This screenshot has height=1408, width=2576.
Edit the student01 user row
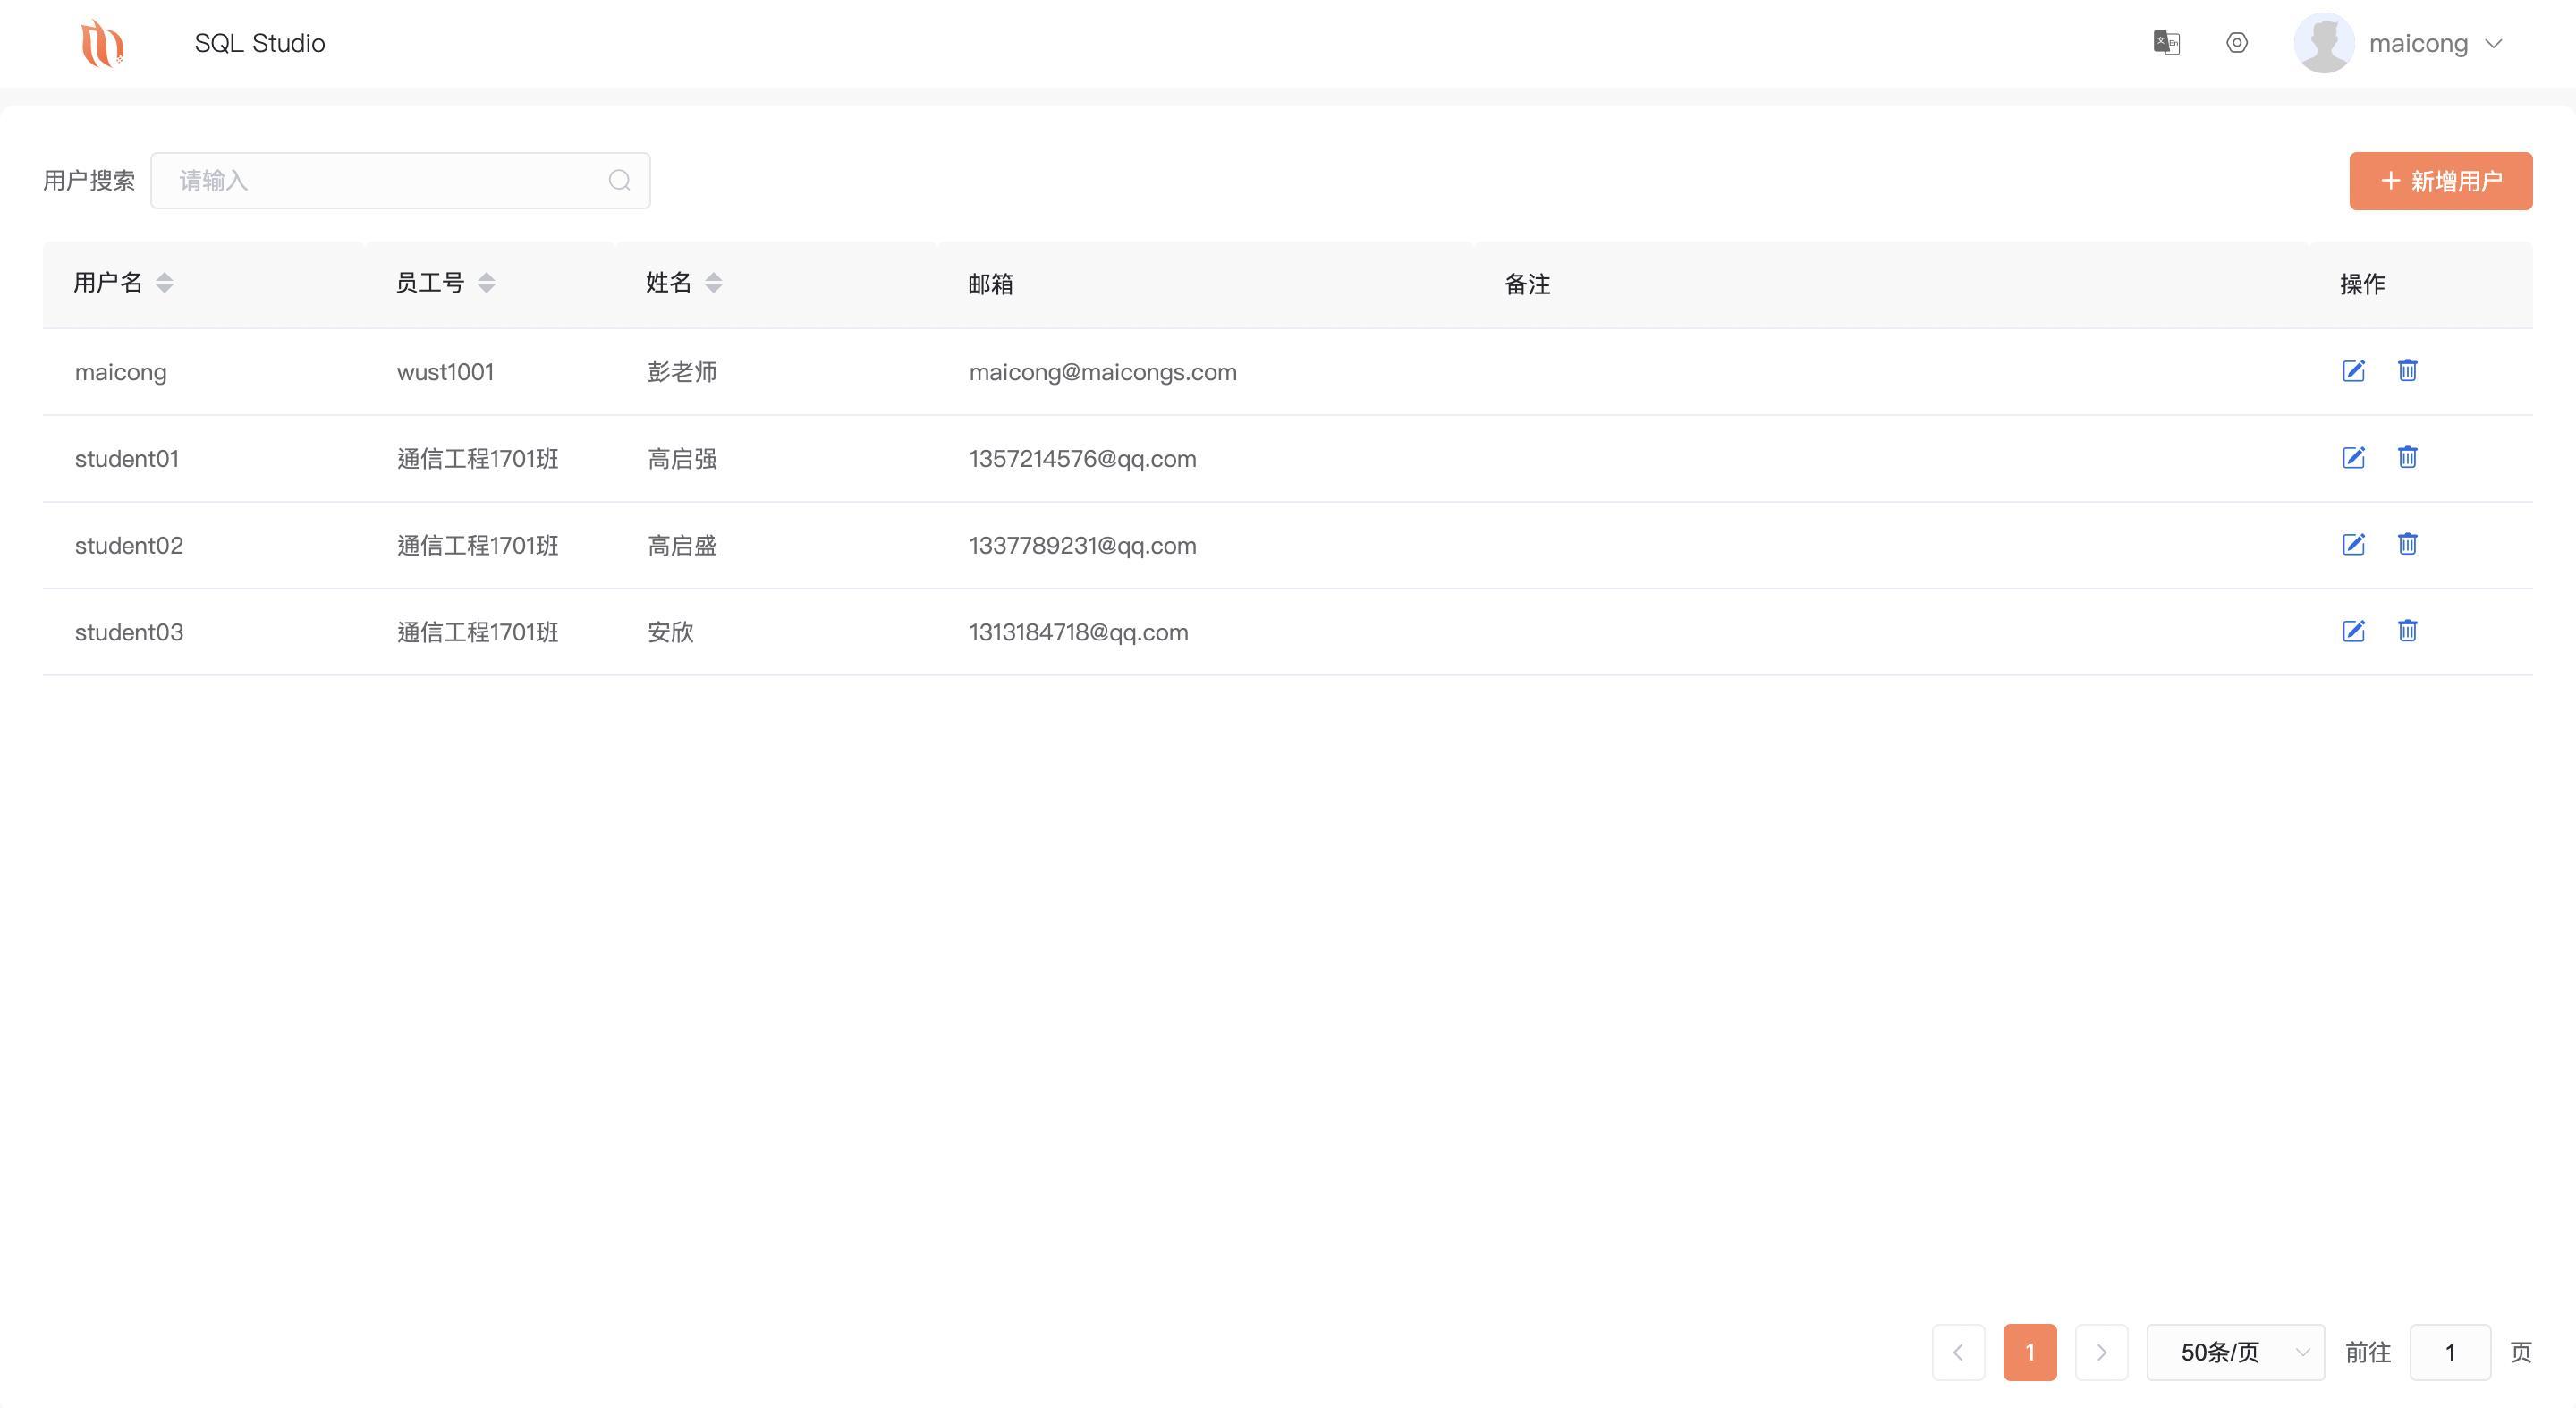click(x=2353, y=458)
